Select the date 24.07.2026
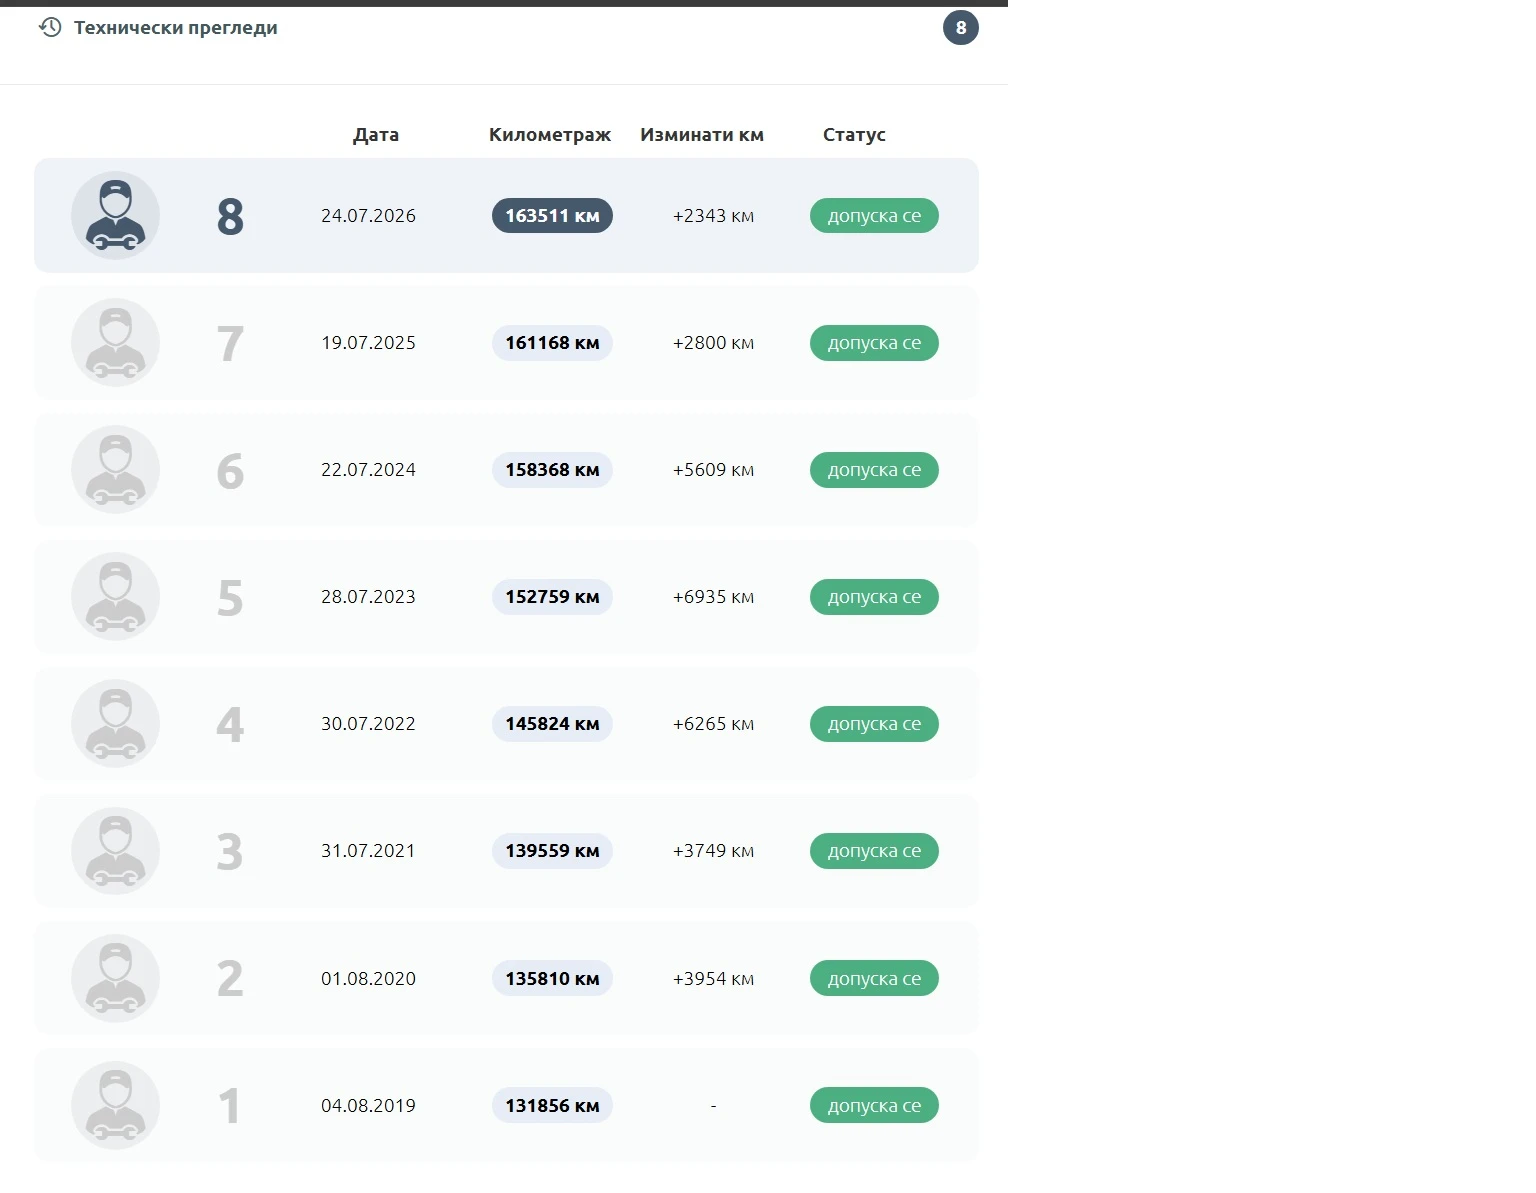The width and height of the screenshot is (1536, 1193). 368,215
